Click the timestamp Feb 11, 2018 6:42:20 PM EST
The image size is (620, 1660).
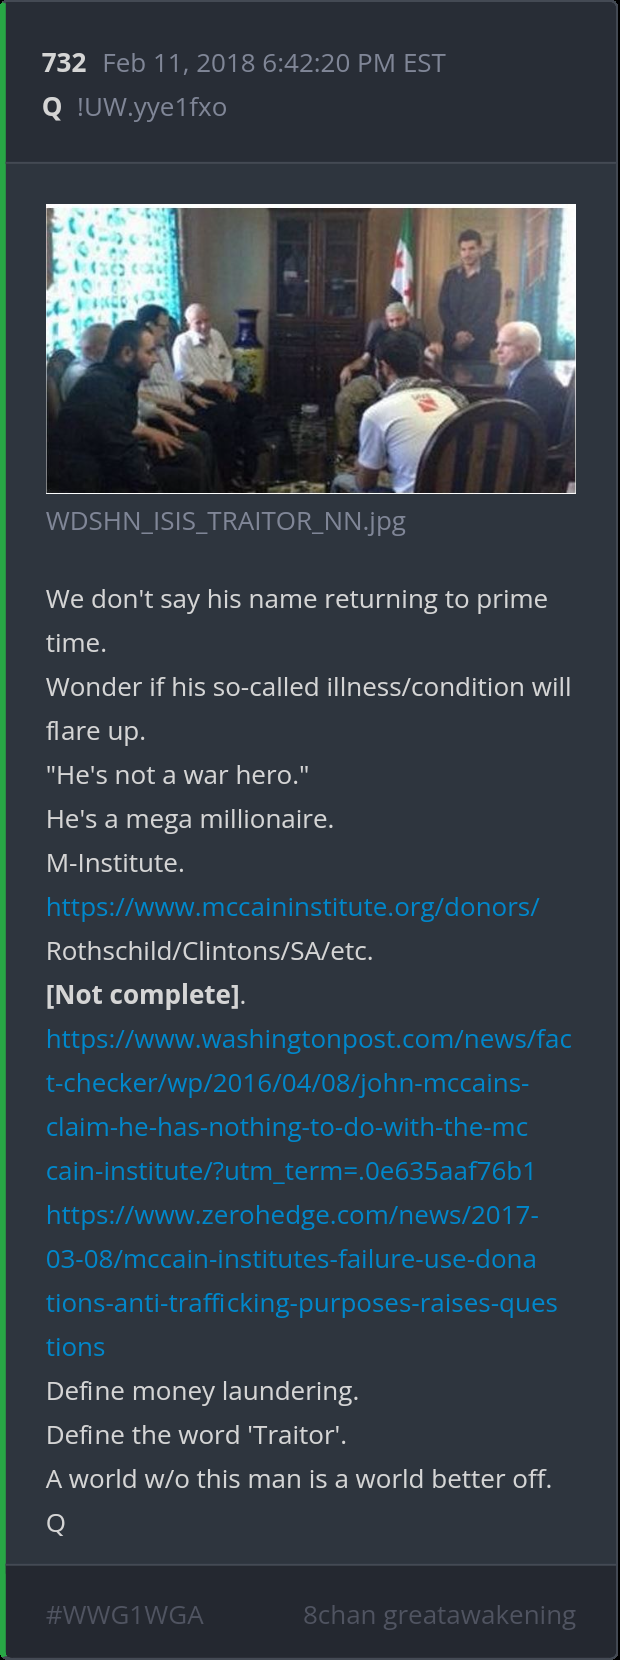274,63
